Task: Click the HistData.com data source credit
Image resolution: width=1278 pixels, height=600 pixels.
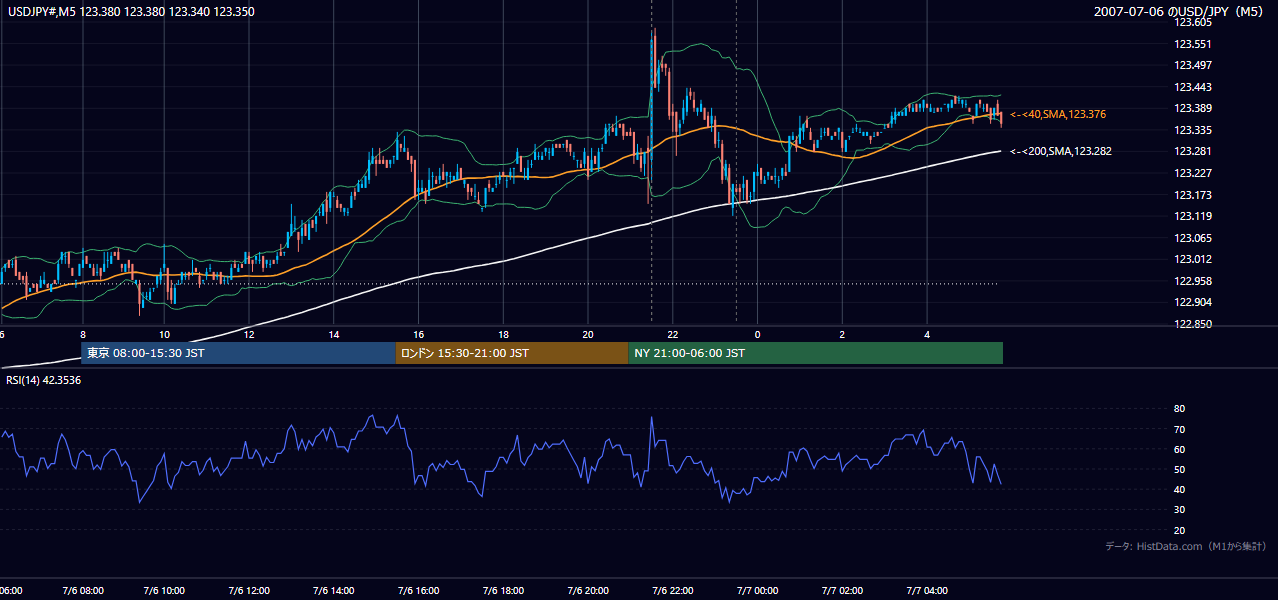Action: click(x=1186, y=546)
